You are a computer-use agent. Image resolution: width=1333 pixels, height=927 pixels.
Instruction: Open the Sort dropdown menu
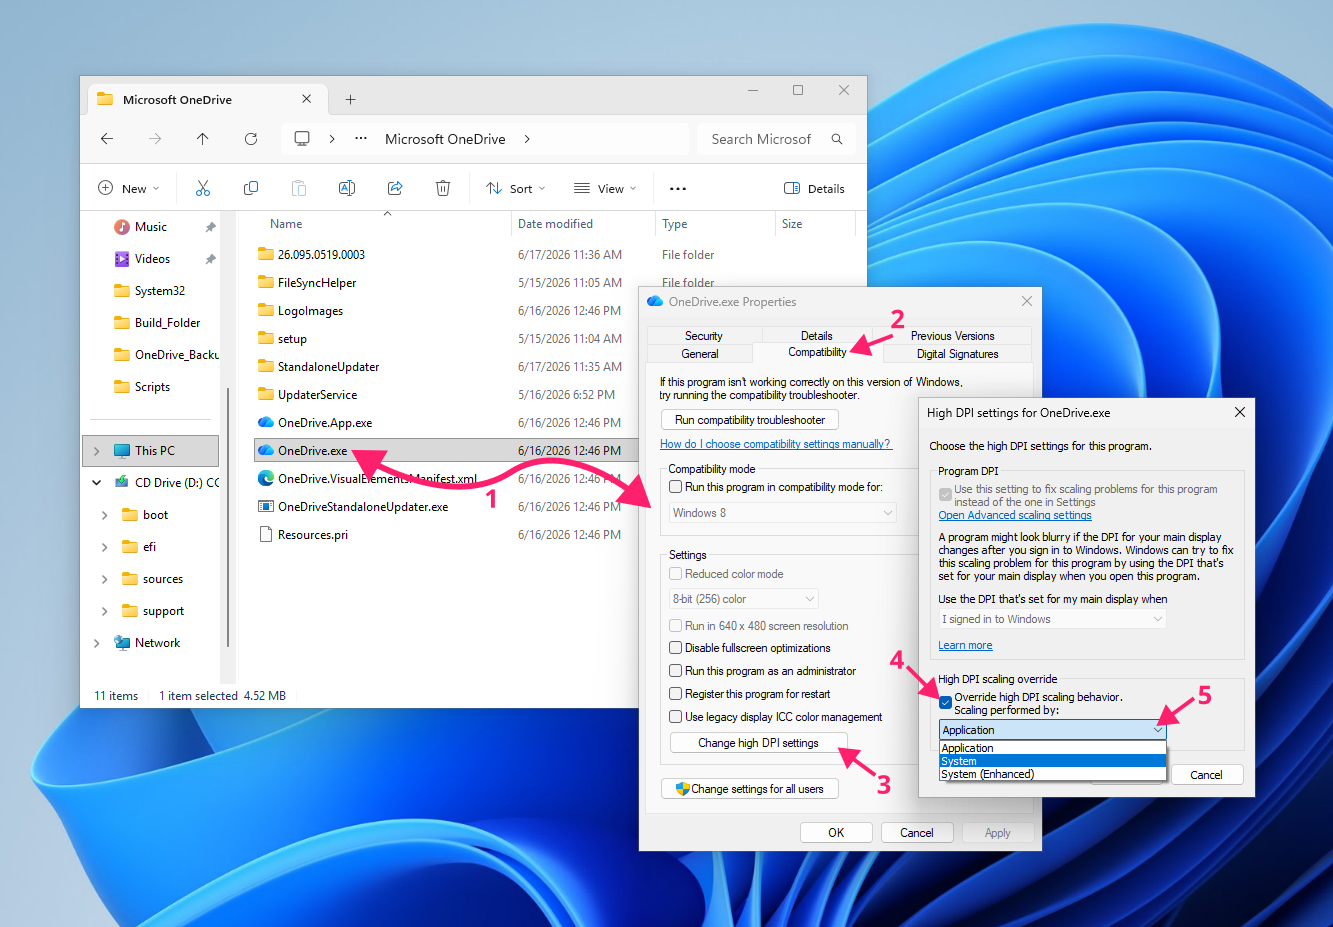(x=515, y=188)
